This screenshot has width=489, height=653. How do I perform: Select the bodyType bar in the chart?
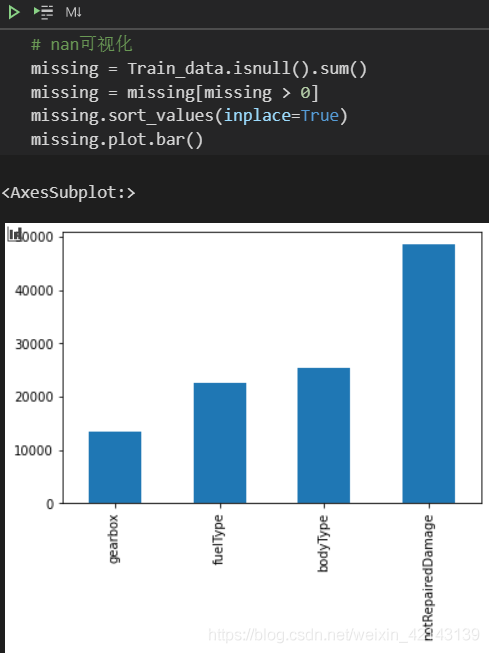coord(324,435)
